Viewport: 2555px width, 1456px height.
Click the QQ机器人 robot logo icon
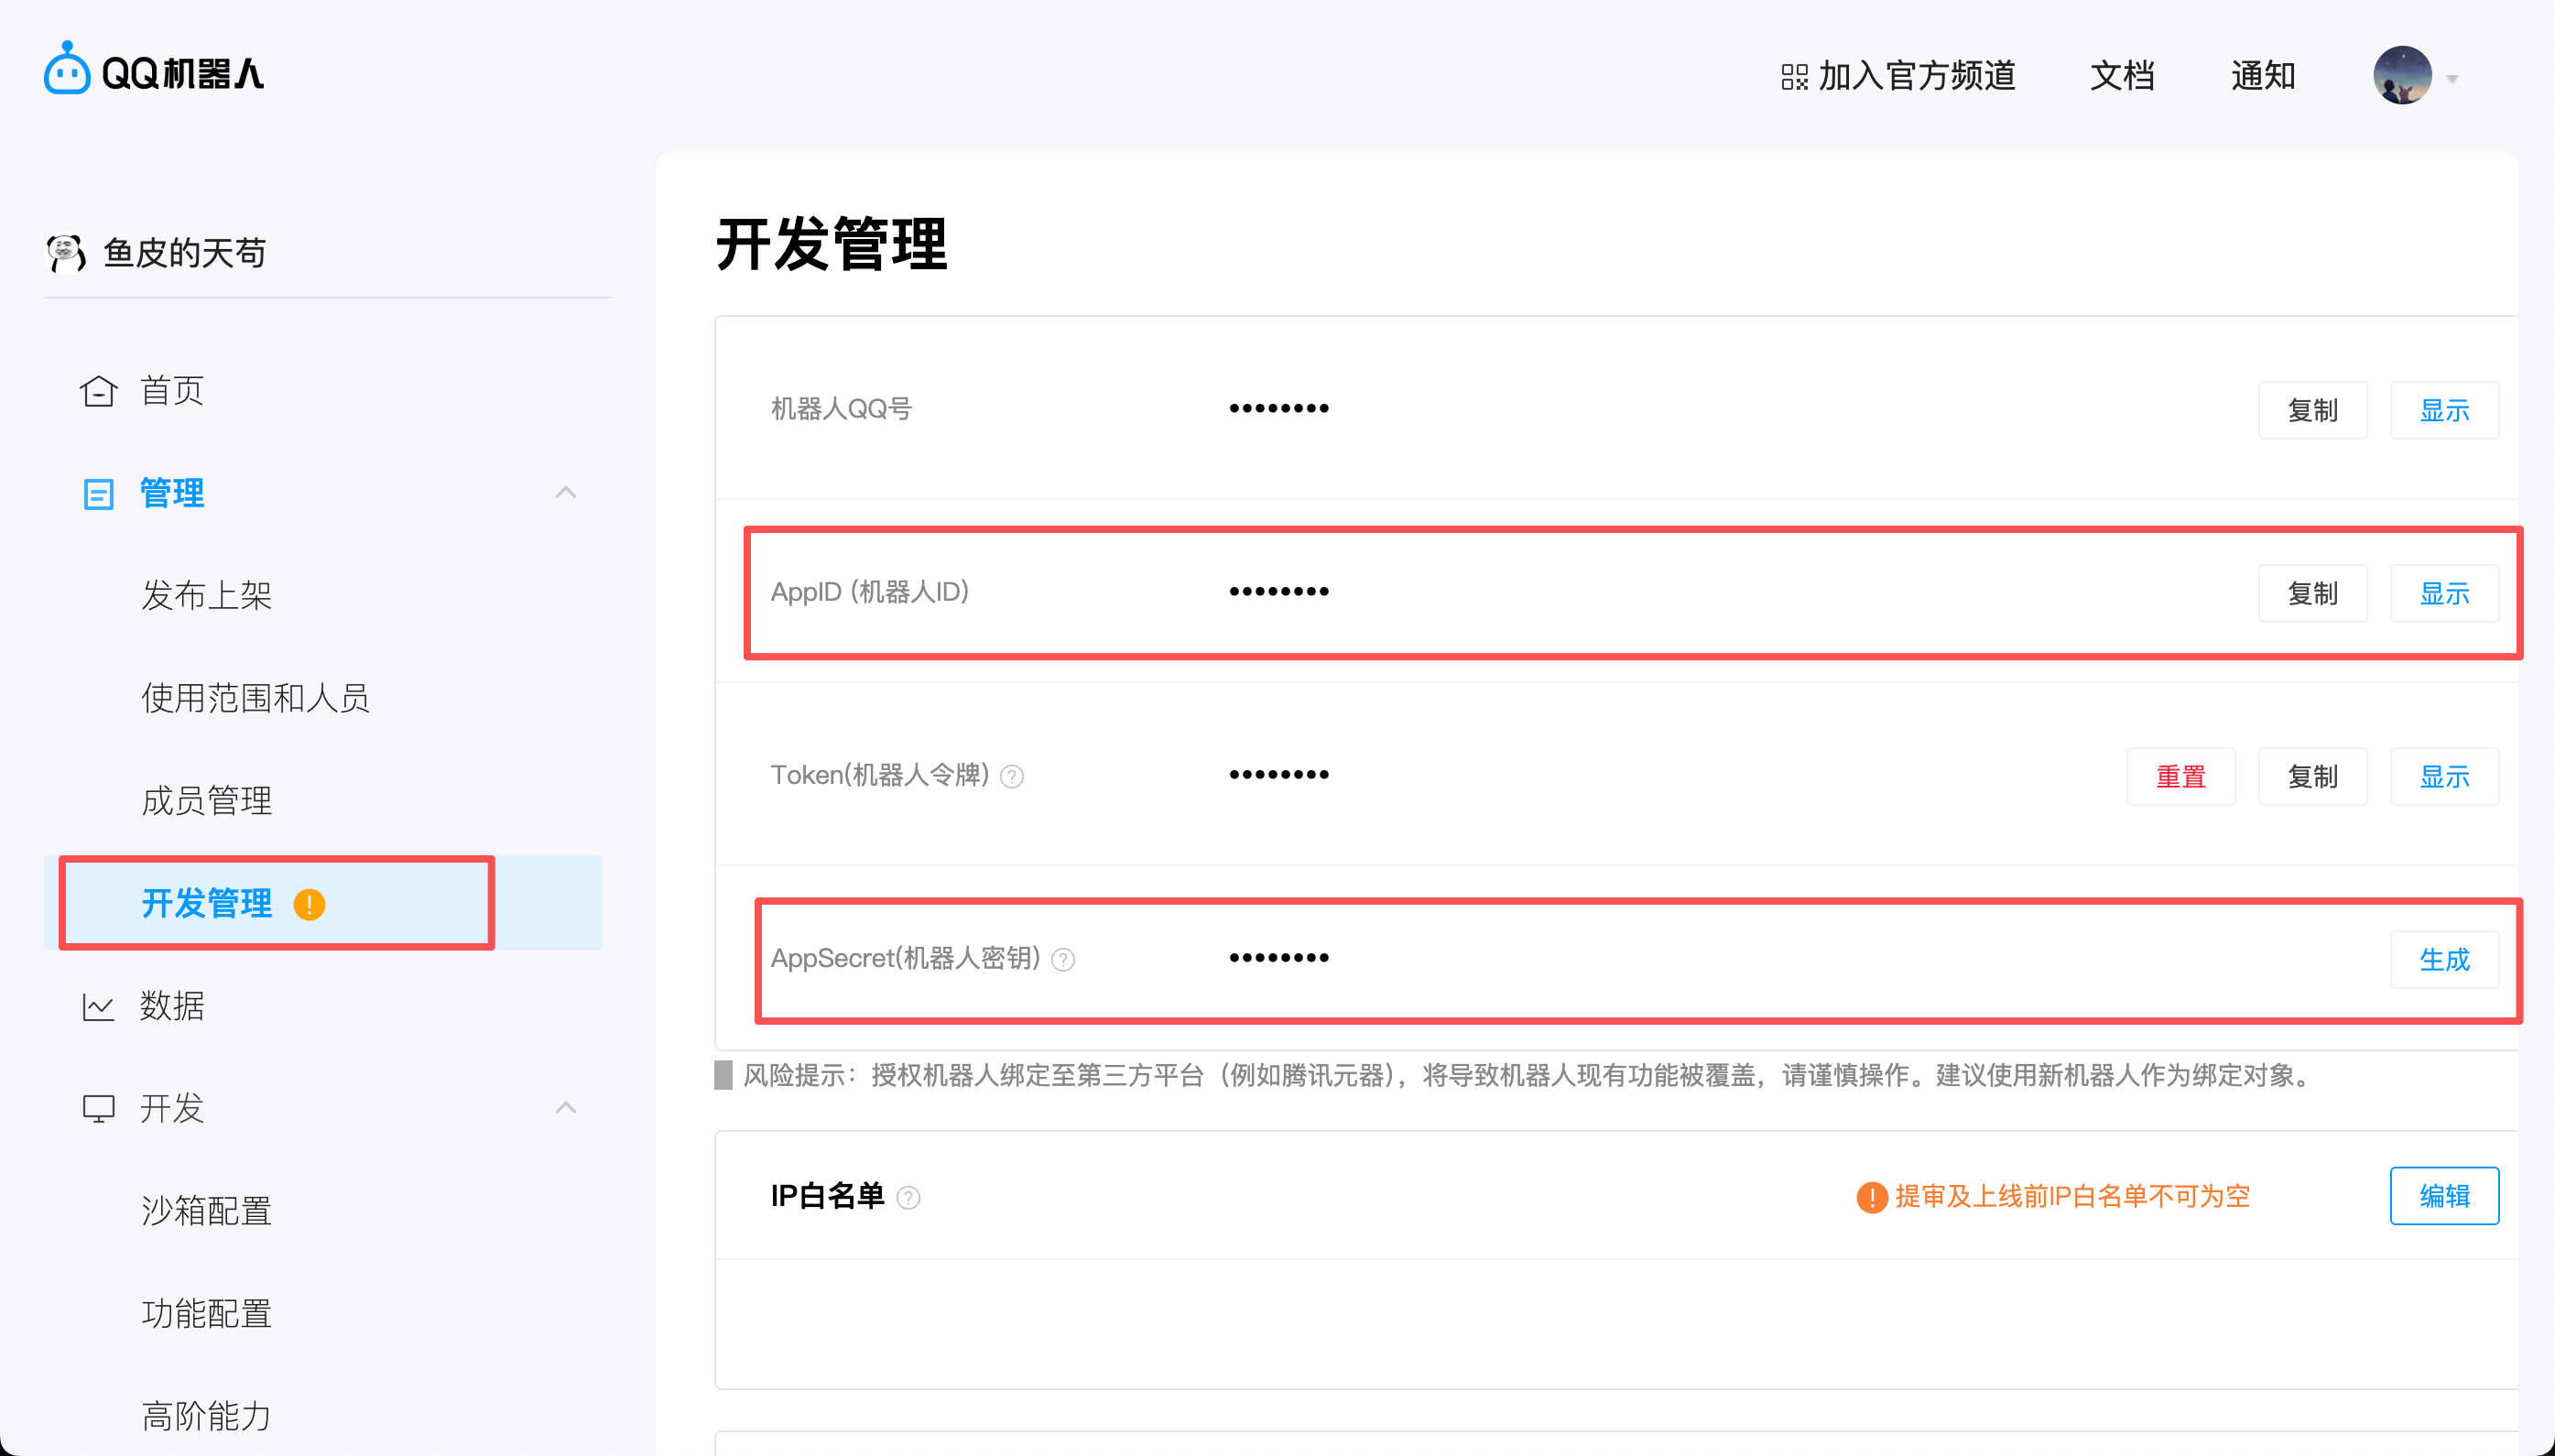67,70
